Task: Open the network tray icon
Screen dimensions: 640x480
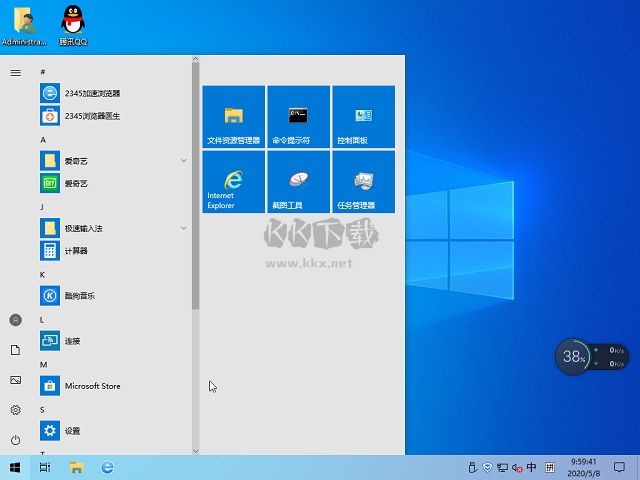Action: [x=502, y=468]
